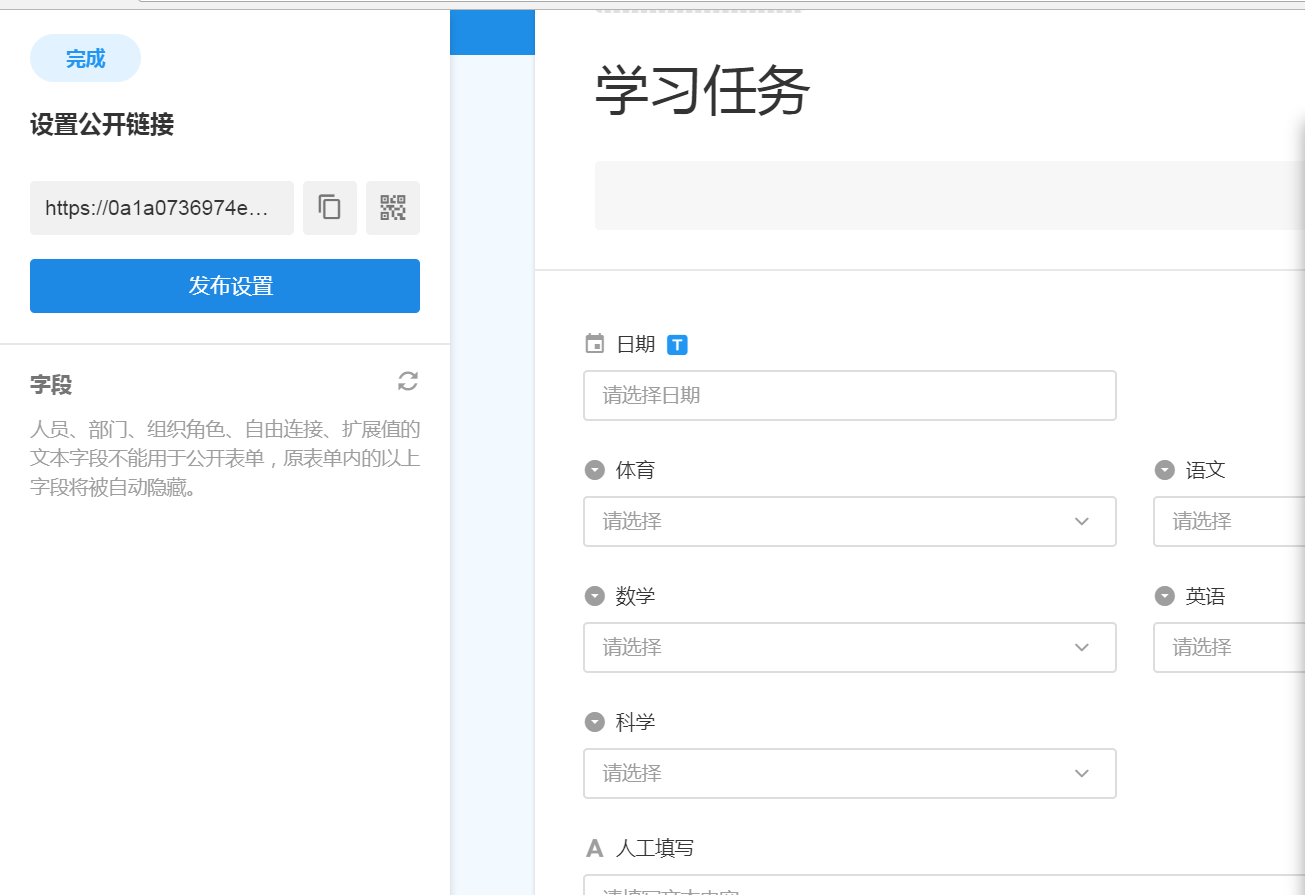Click the 请选择日期 date input field

pos(849,395)
